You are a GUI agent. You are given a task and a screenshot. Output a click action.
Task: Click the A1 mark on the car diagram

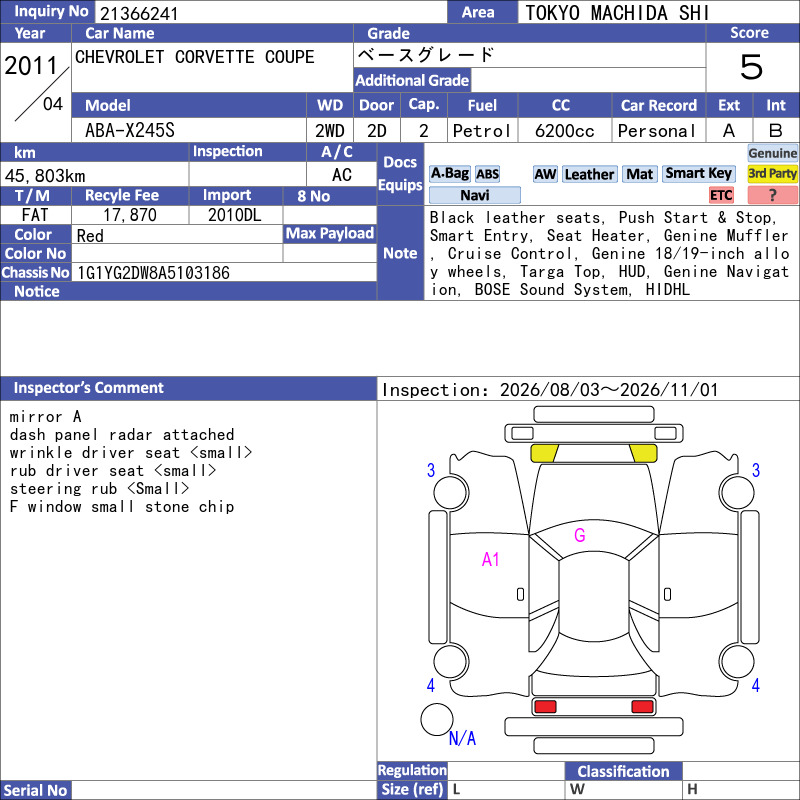tap(490, 560)
